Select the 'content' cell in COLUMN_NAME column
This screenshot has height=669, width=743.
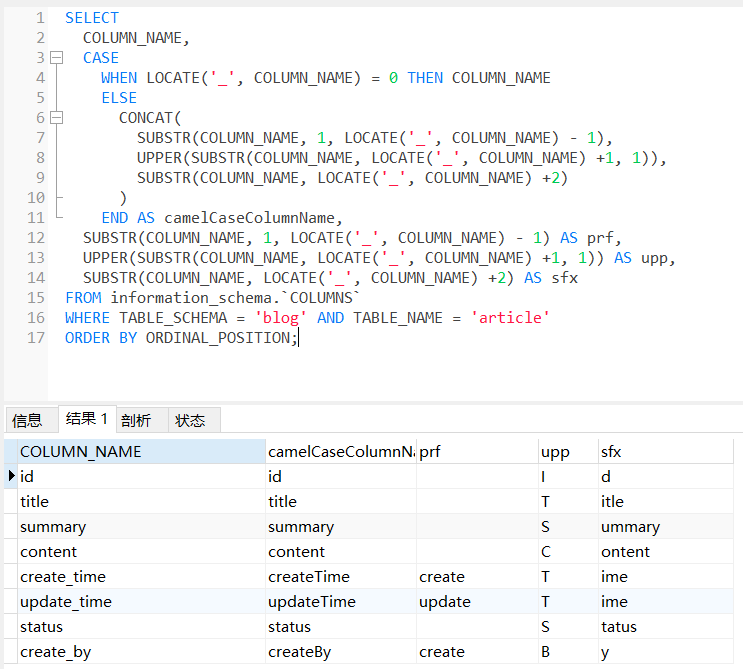point(141,552)
